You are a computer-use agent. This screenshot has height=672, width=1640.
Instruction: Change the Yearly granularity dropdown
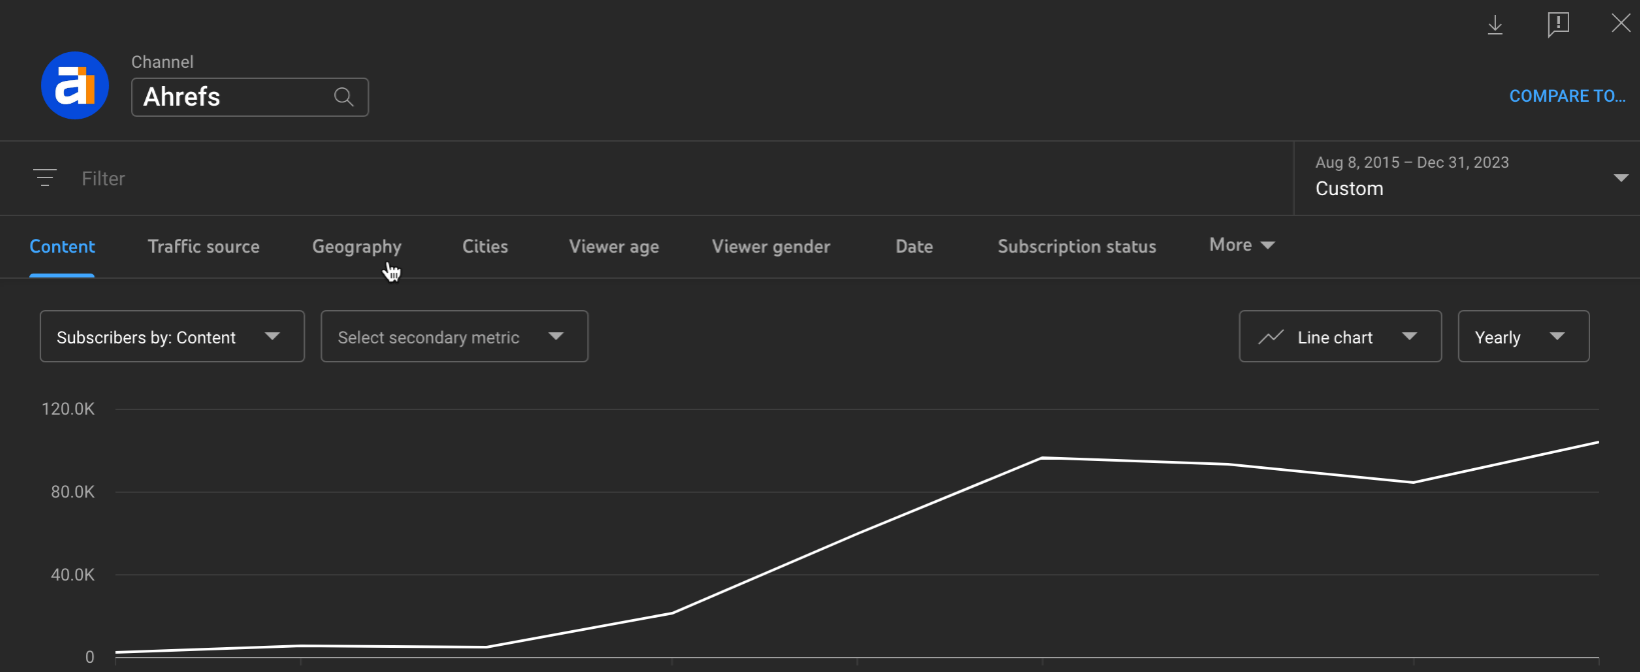(x=1523, y=337)
